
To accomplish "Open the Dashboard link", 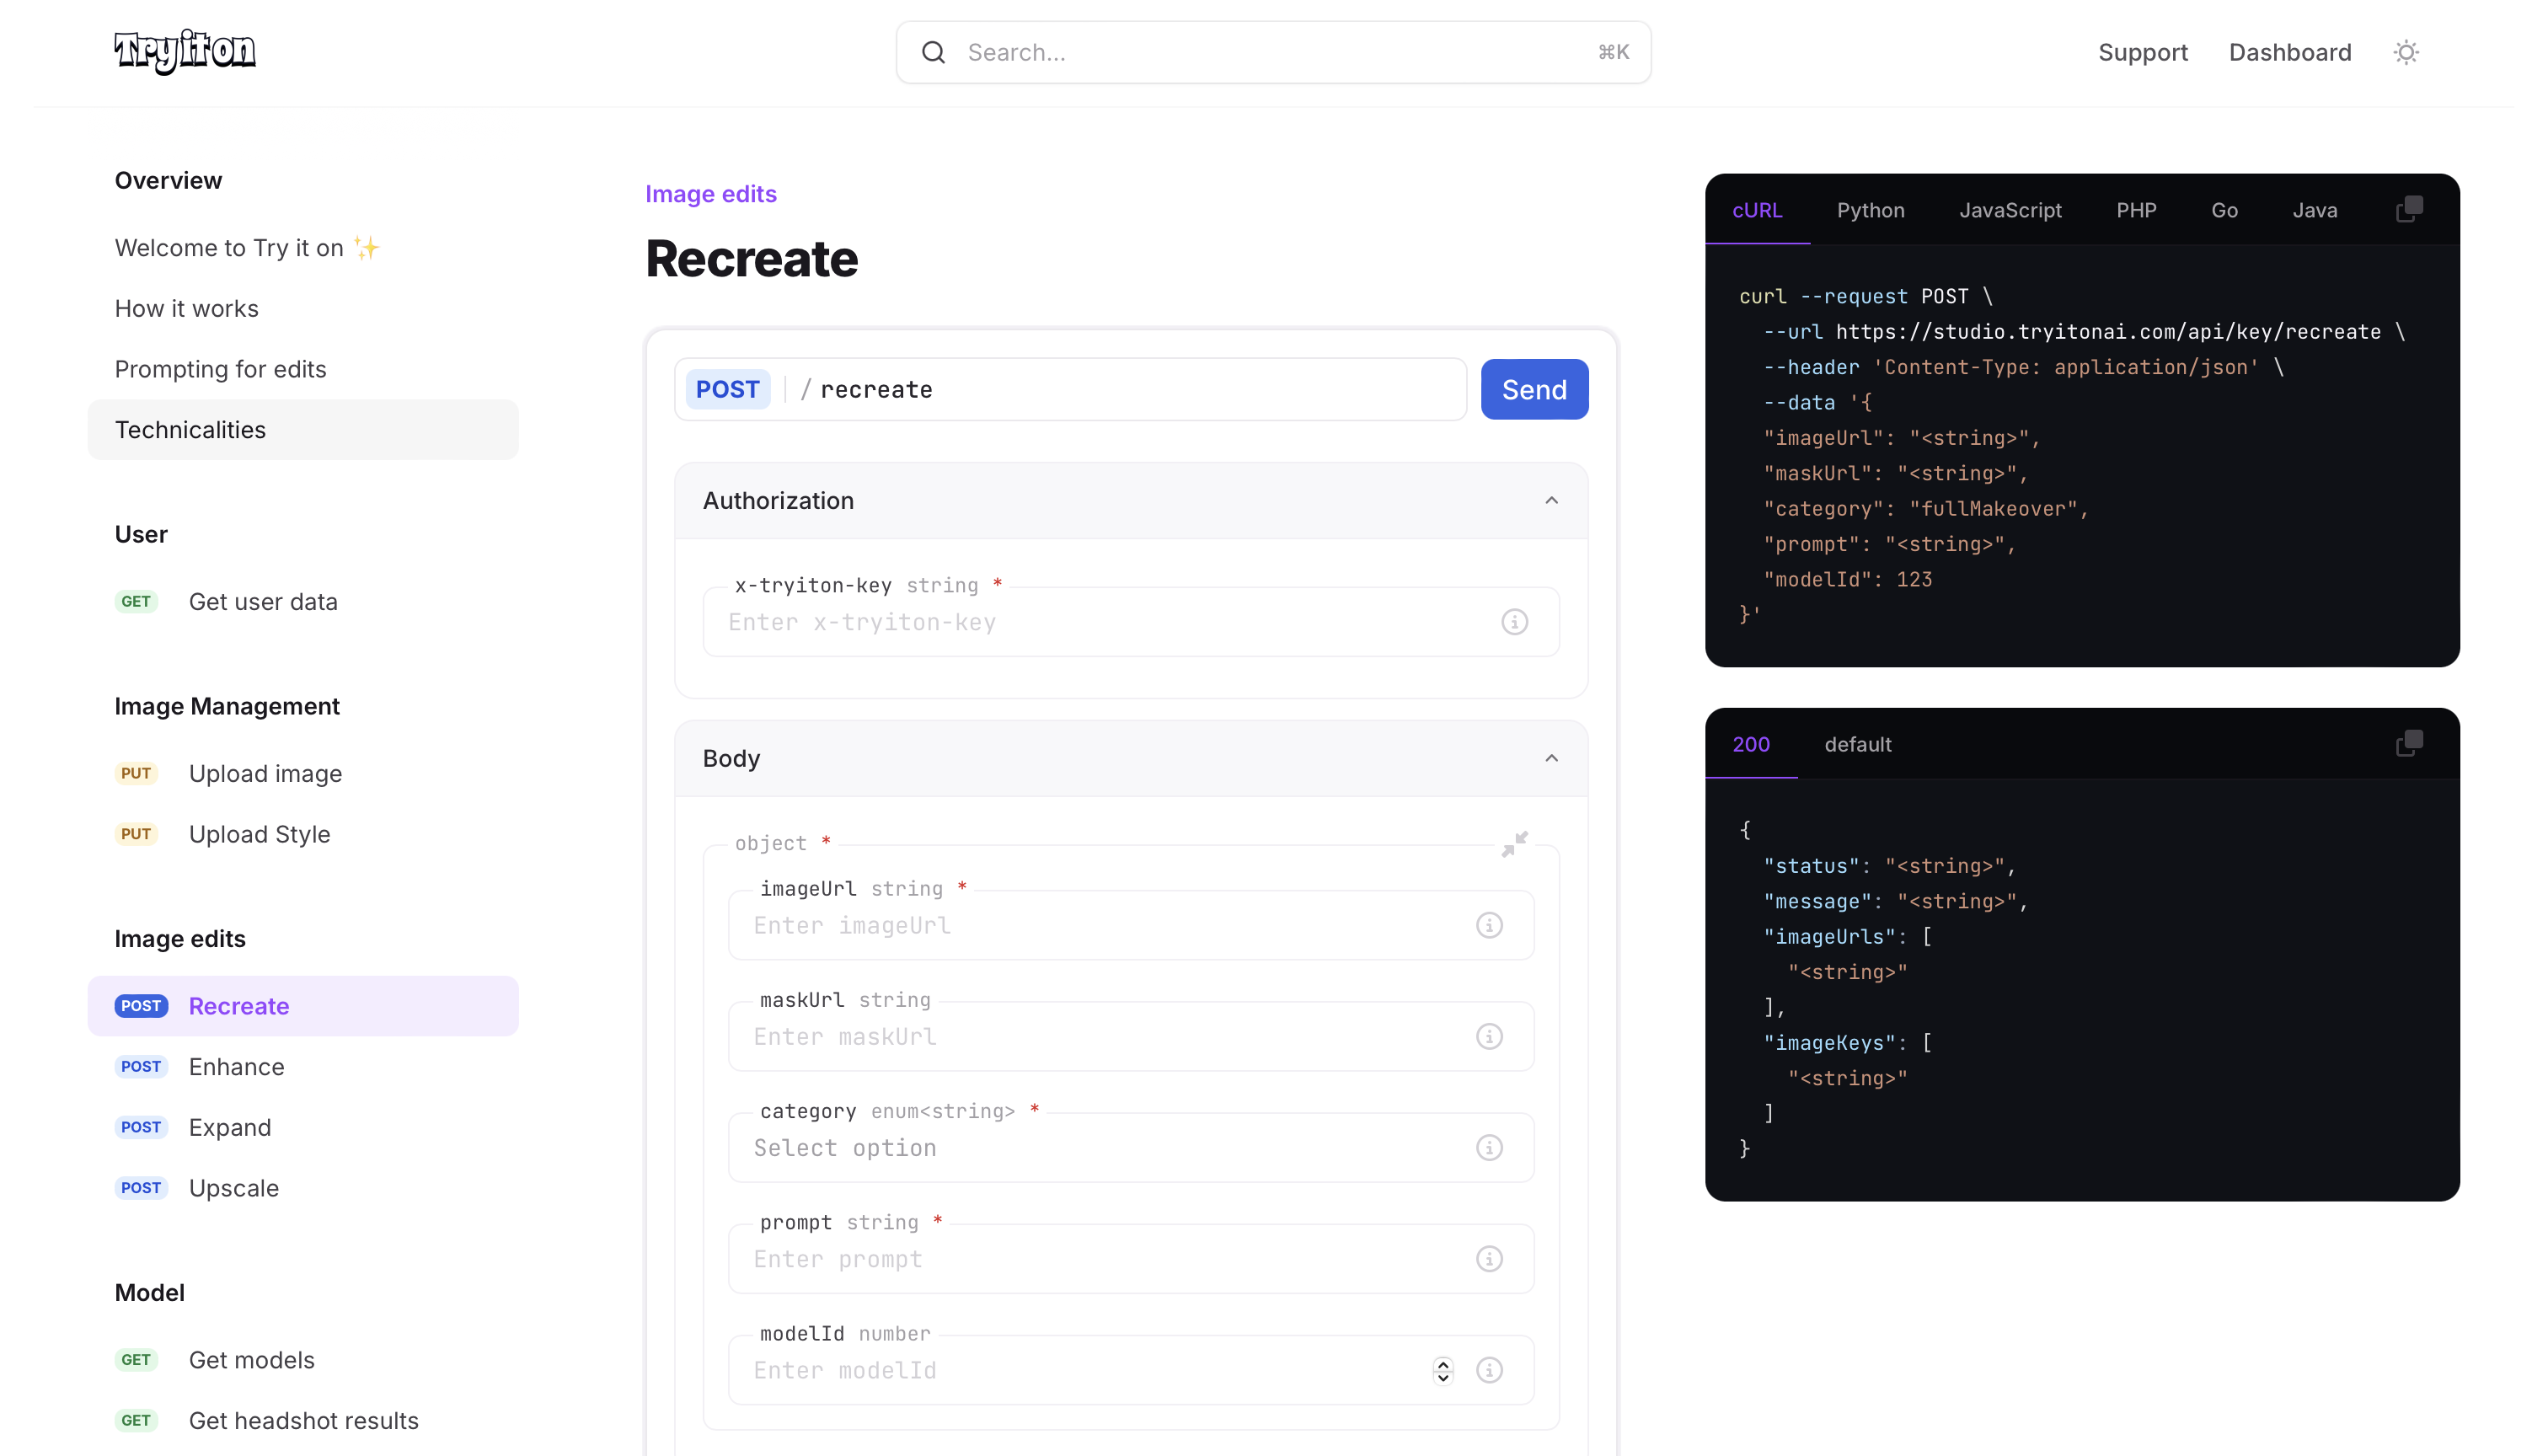I will point(2289,52).
